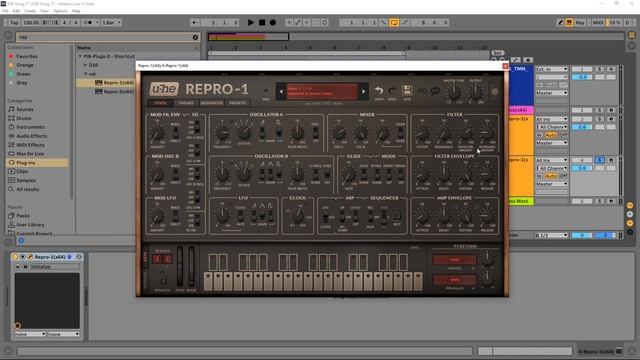Switch to the TWEAKS tab in Repro-1

(186, 103)
